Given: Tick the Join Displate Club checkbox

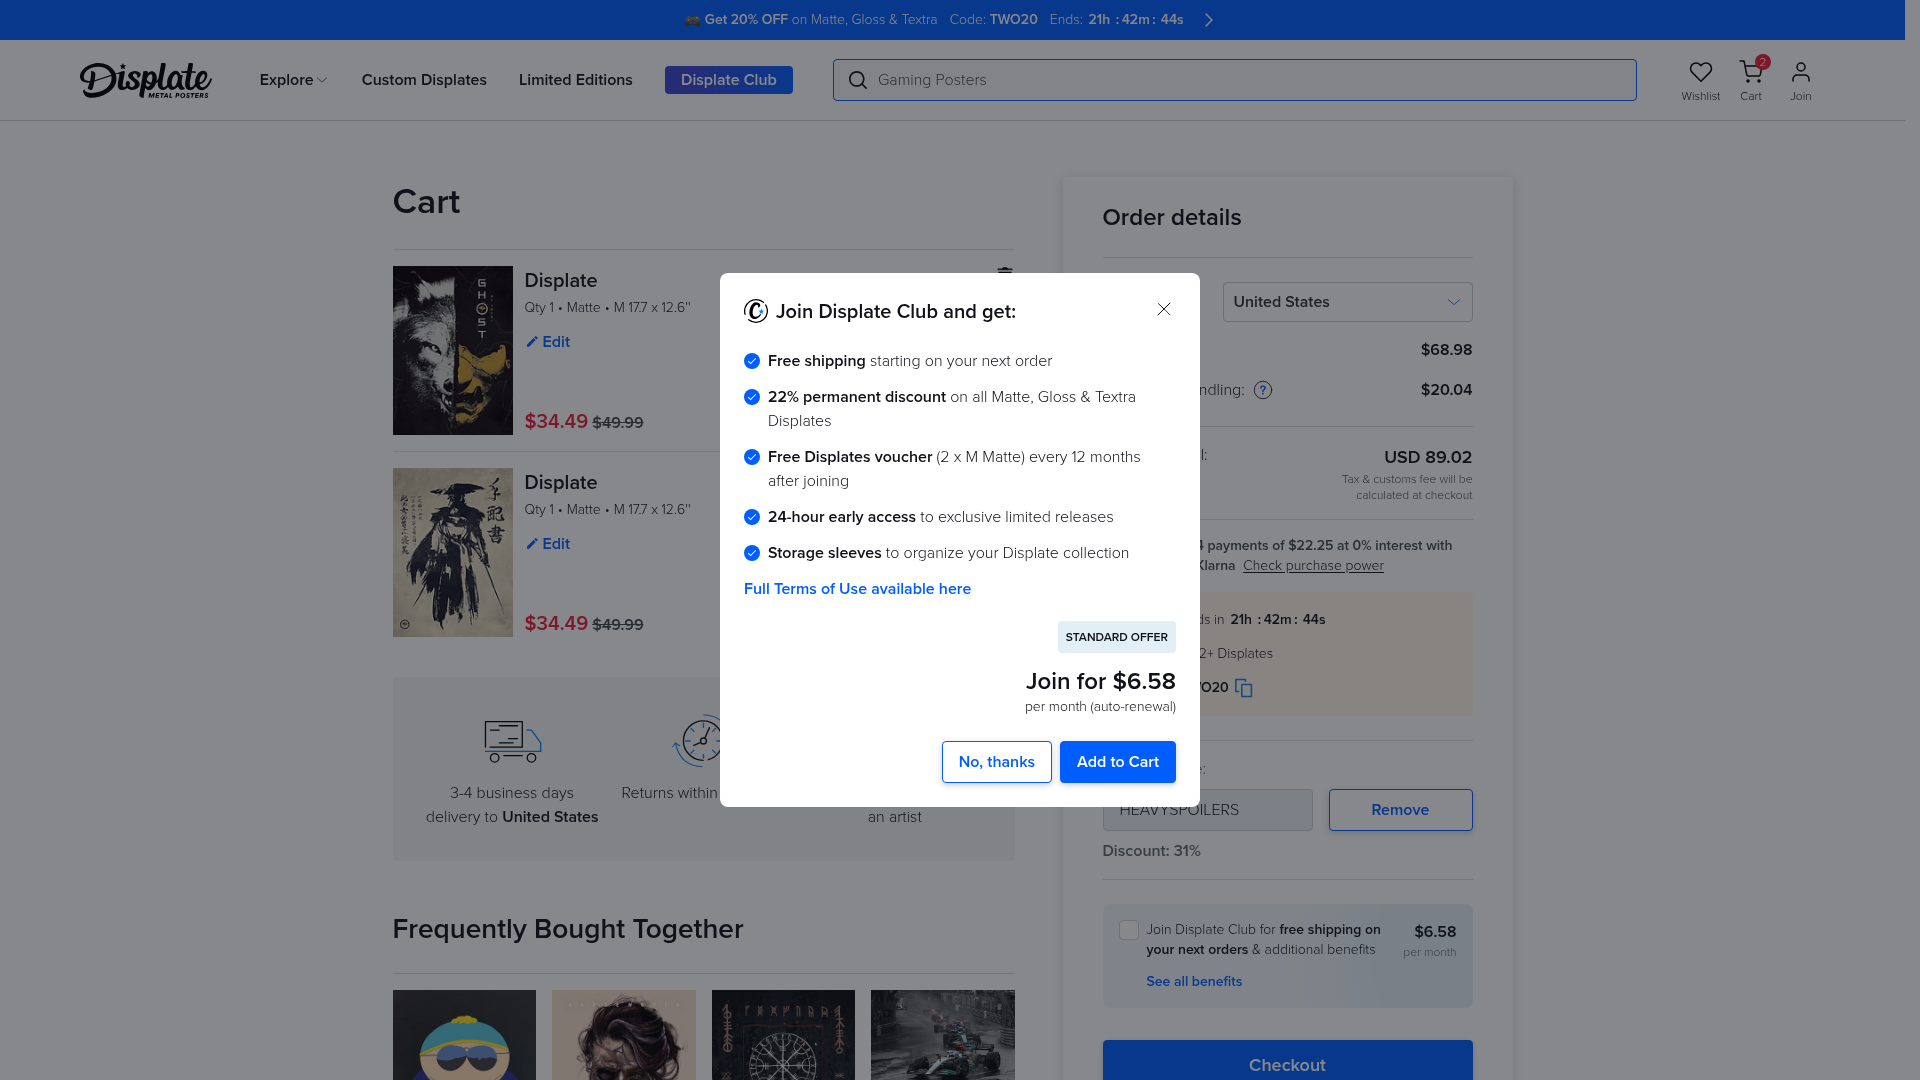Looking at the screenshot, I should [x=1128, y=930].
